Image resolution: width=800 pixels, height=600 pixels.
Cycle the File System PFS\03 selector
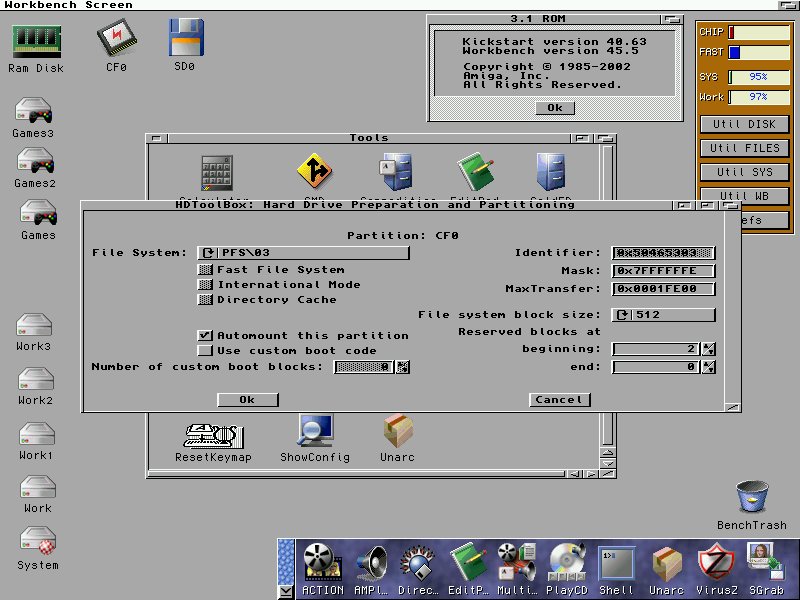304,253
